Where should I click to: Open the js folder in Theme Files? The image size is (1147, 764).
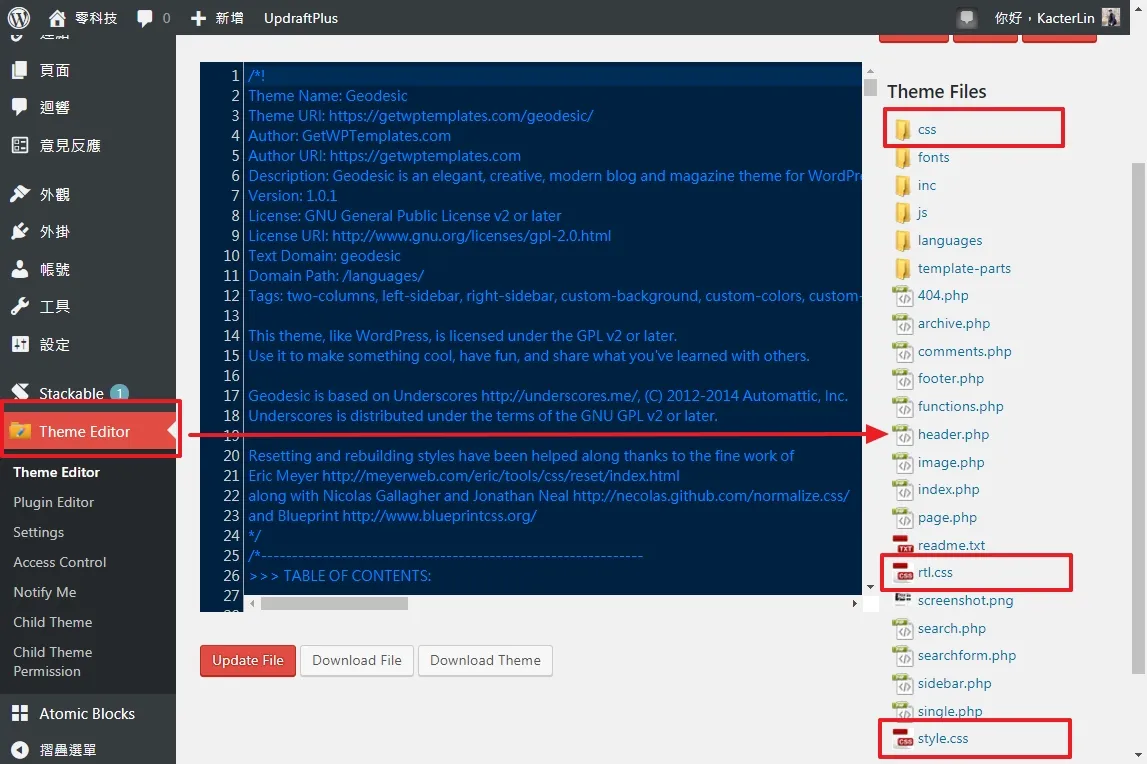pyautogui.click(x=922, y=213)
